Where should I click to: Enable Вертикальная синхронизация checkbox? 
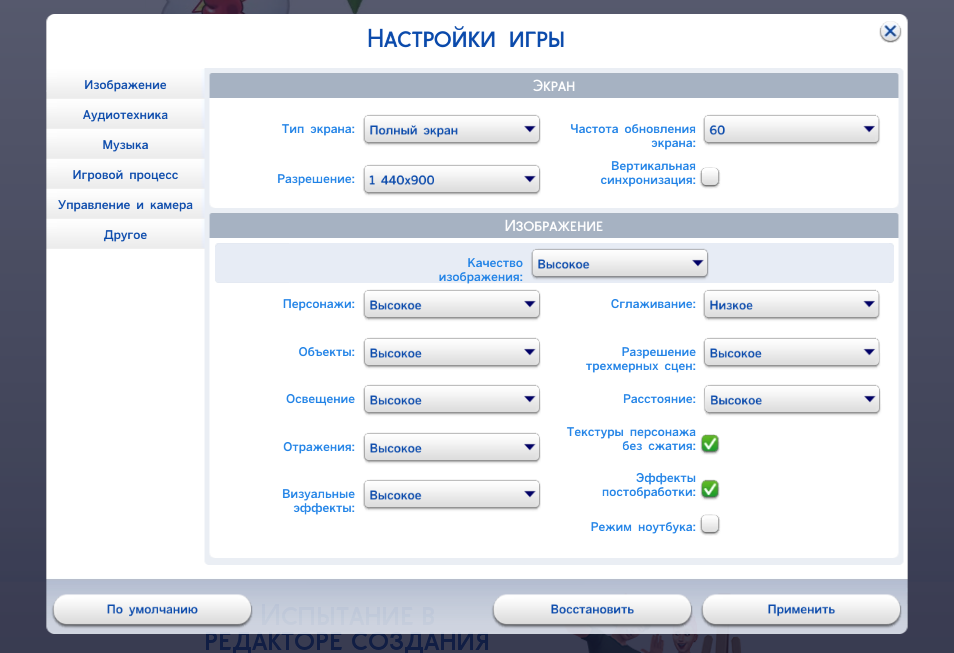point(710,177)
